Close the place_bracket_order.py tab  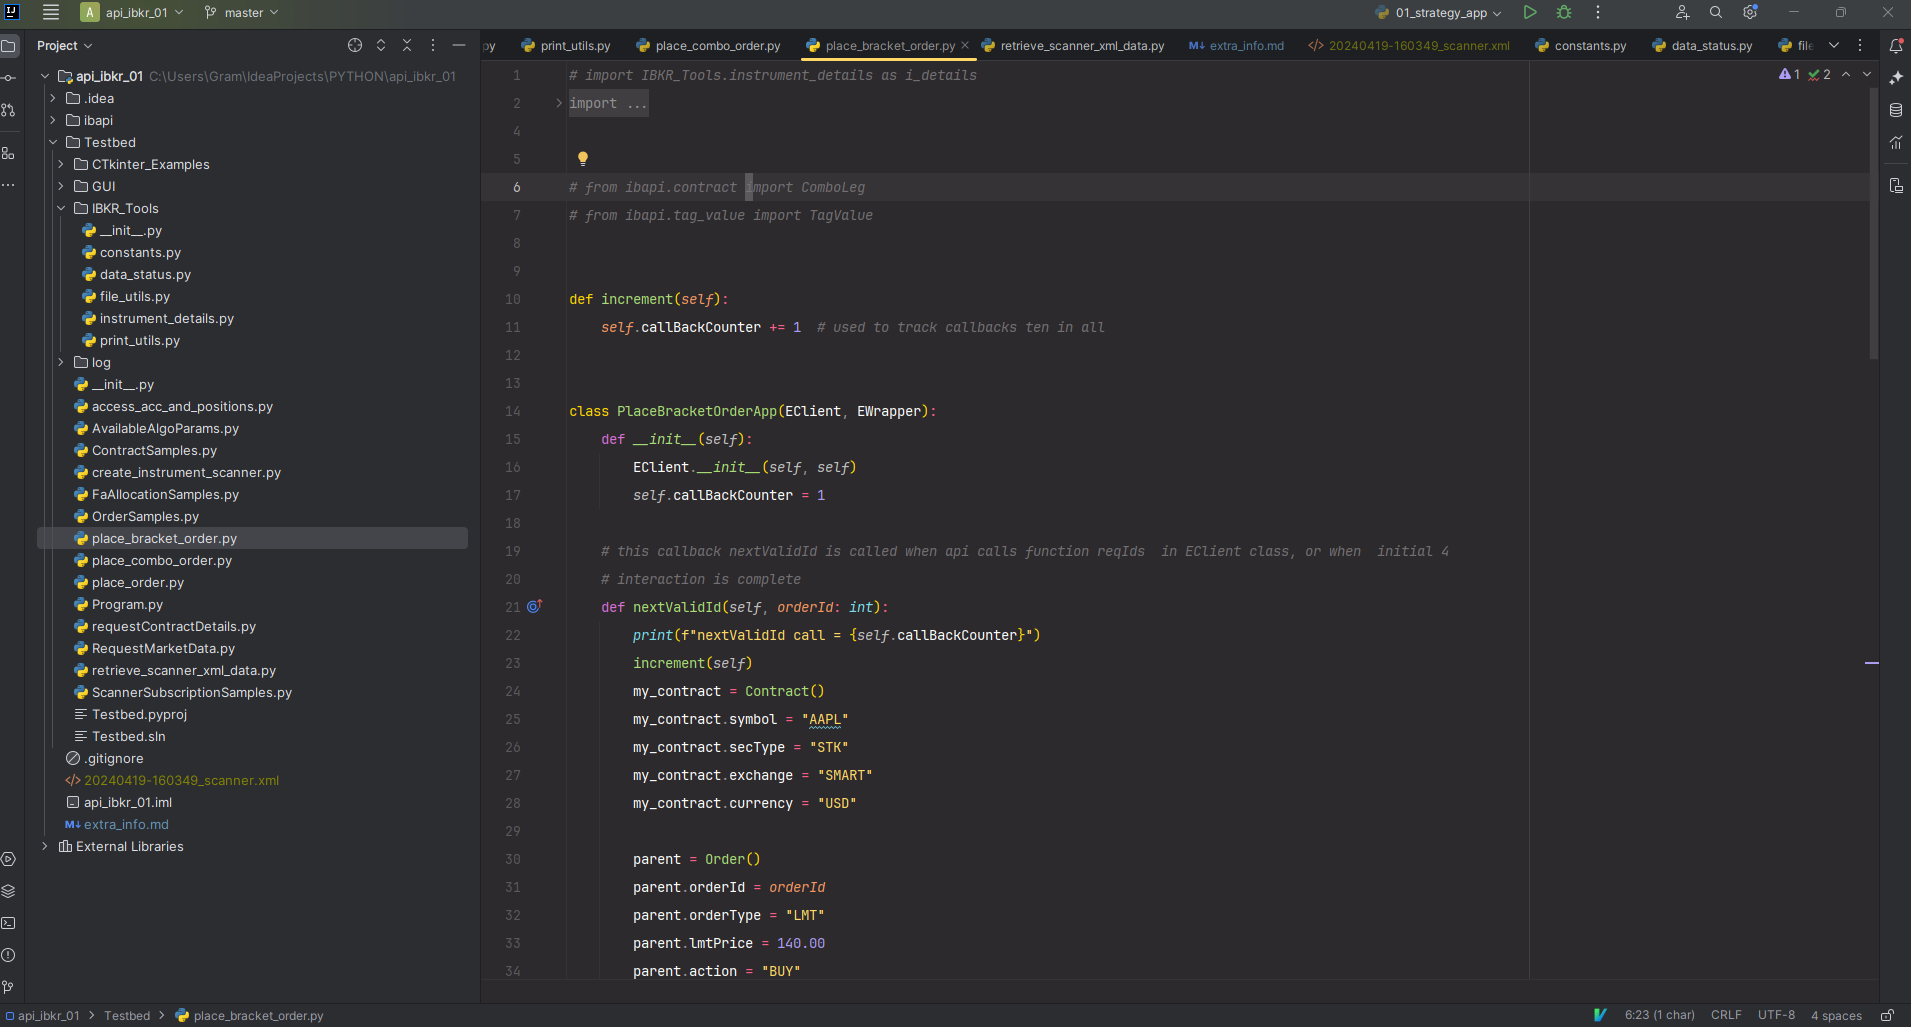point(964,45)
